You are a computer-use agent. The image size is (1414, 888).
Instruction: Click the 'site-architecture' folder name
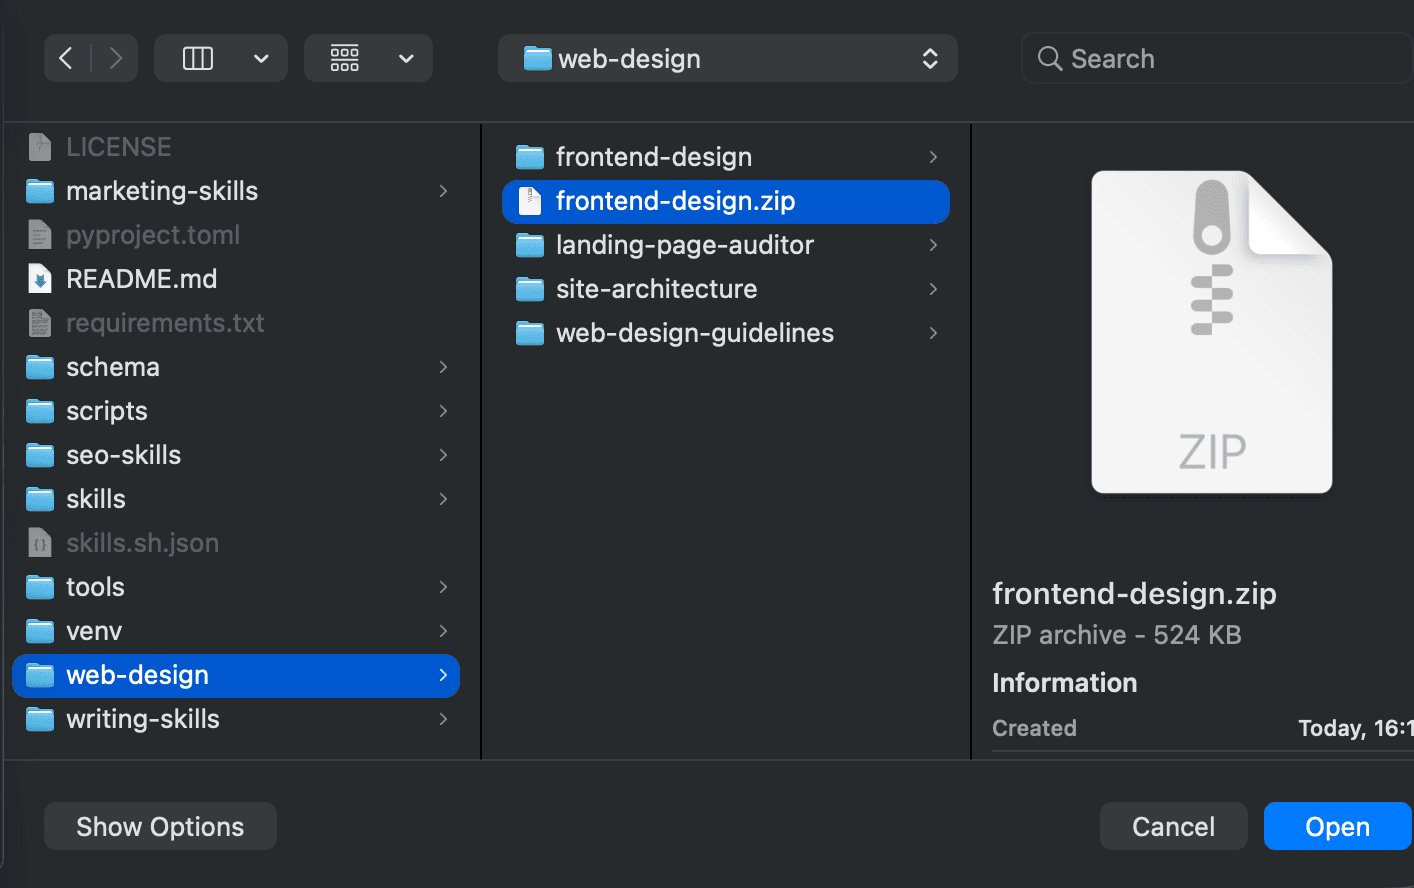[657, 289]
